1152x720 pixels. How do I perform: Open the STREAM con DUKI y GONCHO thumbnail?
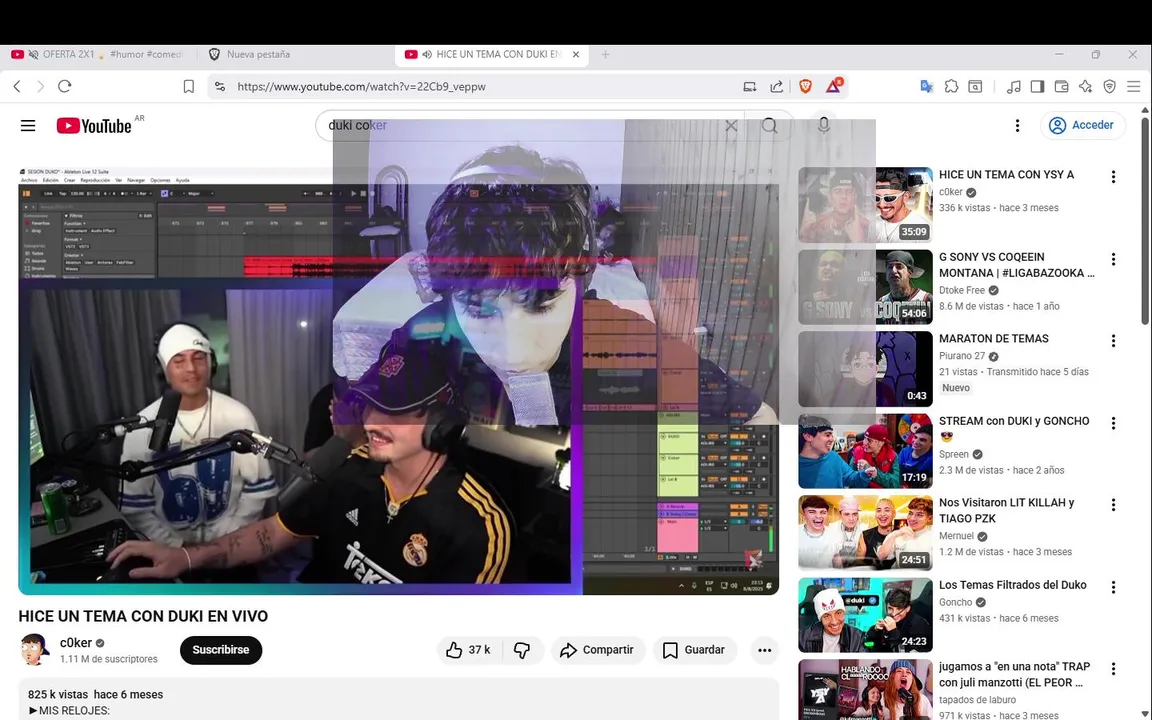(865, 451)
